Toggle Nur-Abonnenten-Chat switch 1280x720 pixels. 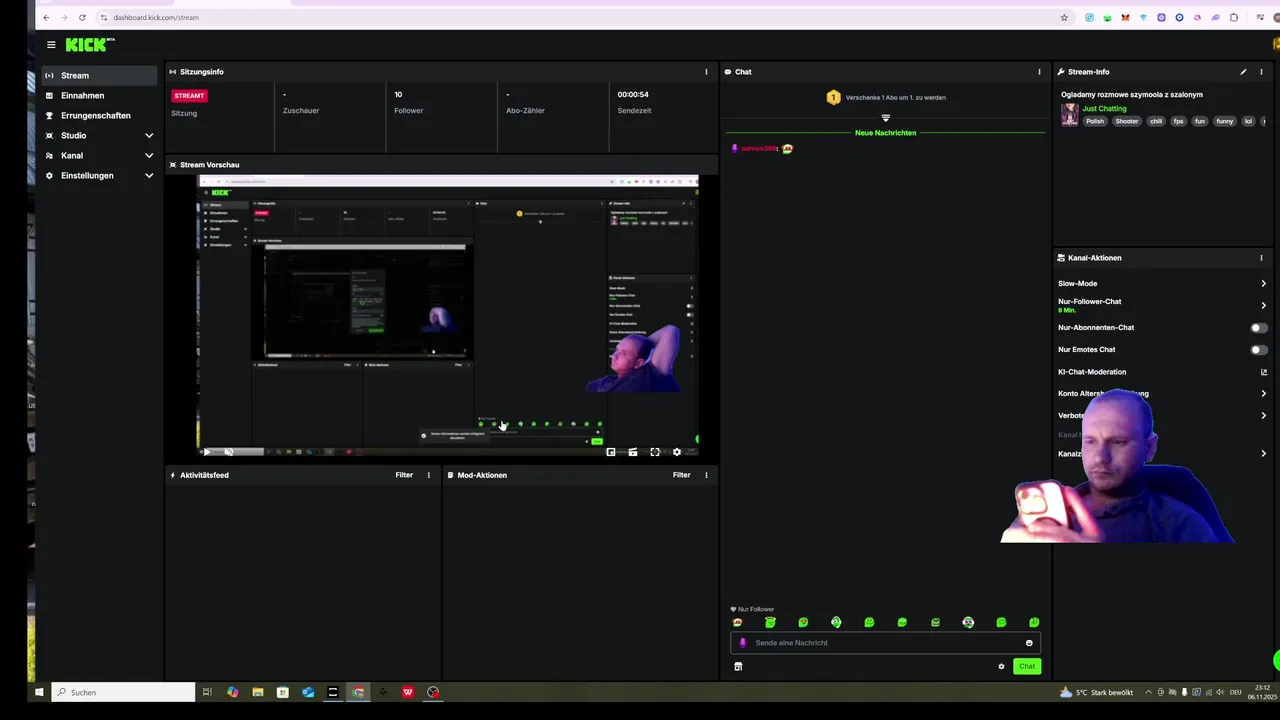click(x=1259, y=328)
